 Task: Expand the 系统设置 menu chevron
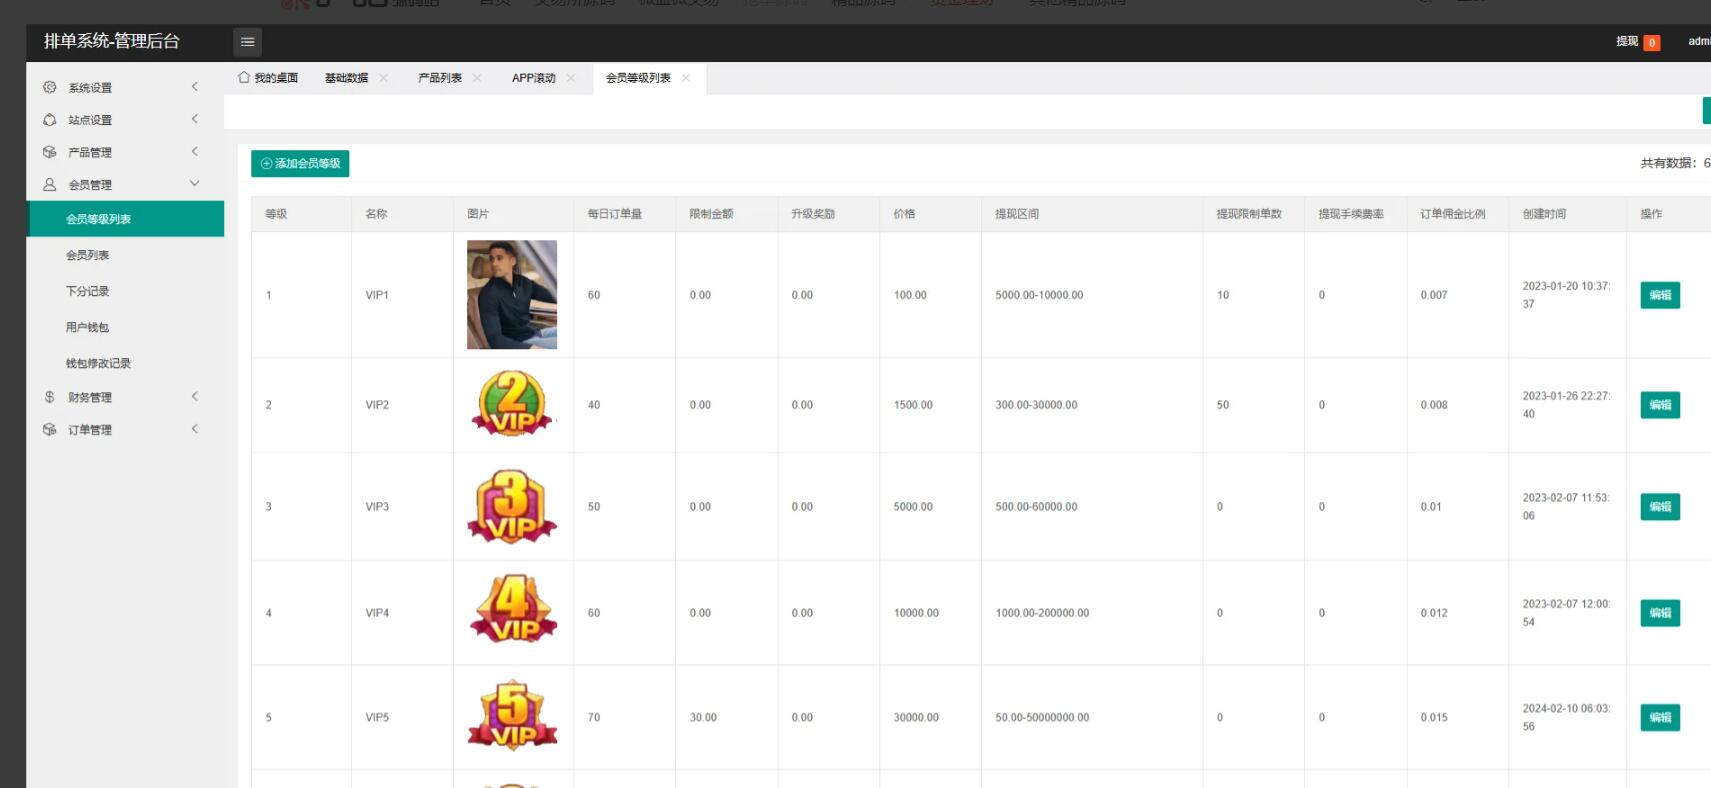pyautogui.click(x=195, y=87)
